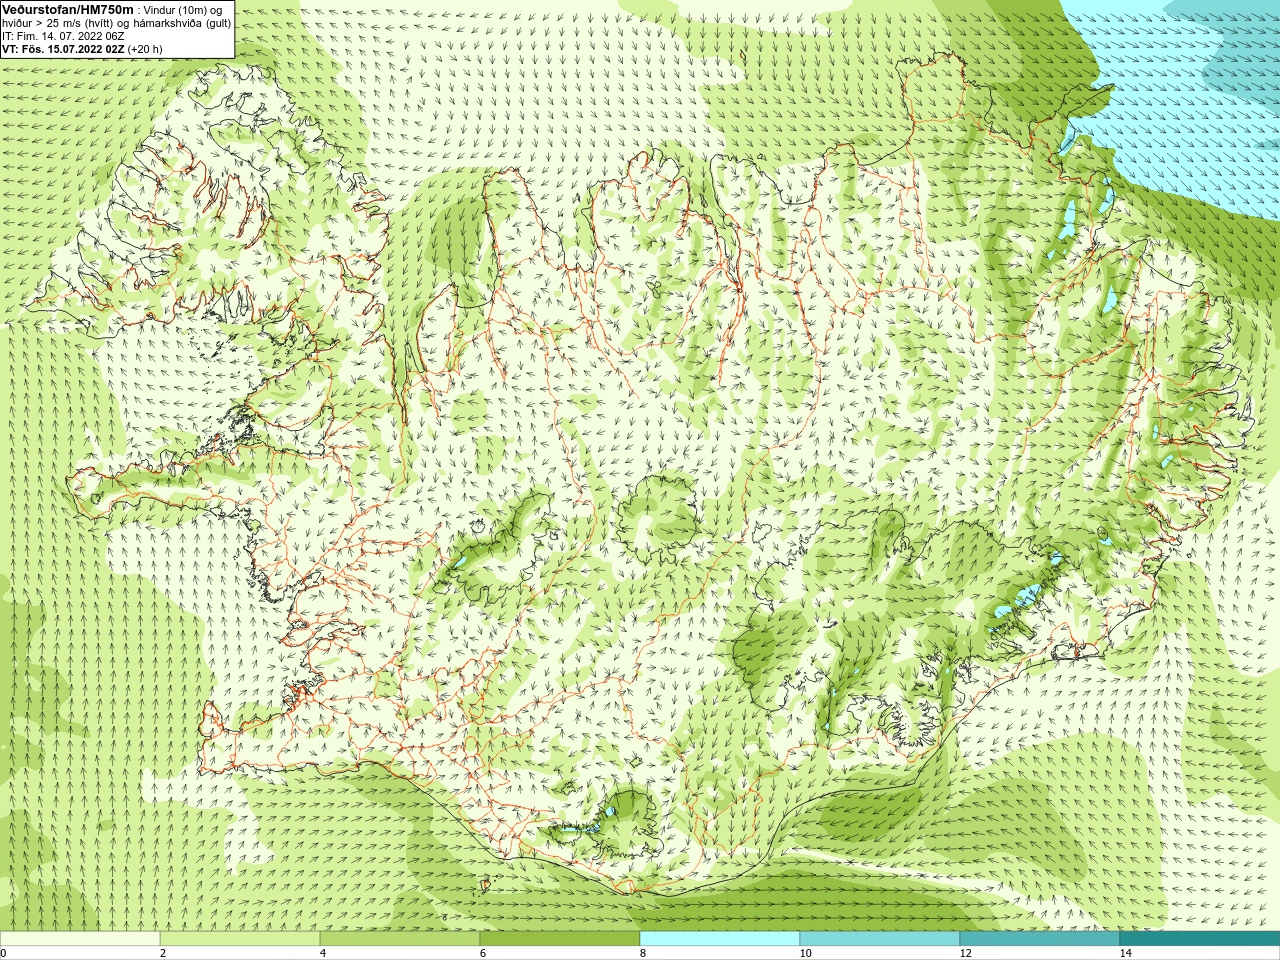The height and width of the screenshot is (960, 1280).
Task: Click the 'IT: Fim. 14. 07. 2022 06Z' text
Action: pyautogui.click(x=63, y=35)
